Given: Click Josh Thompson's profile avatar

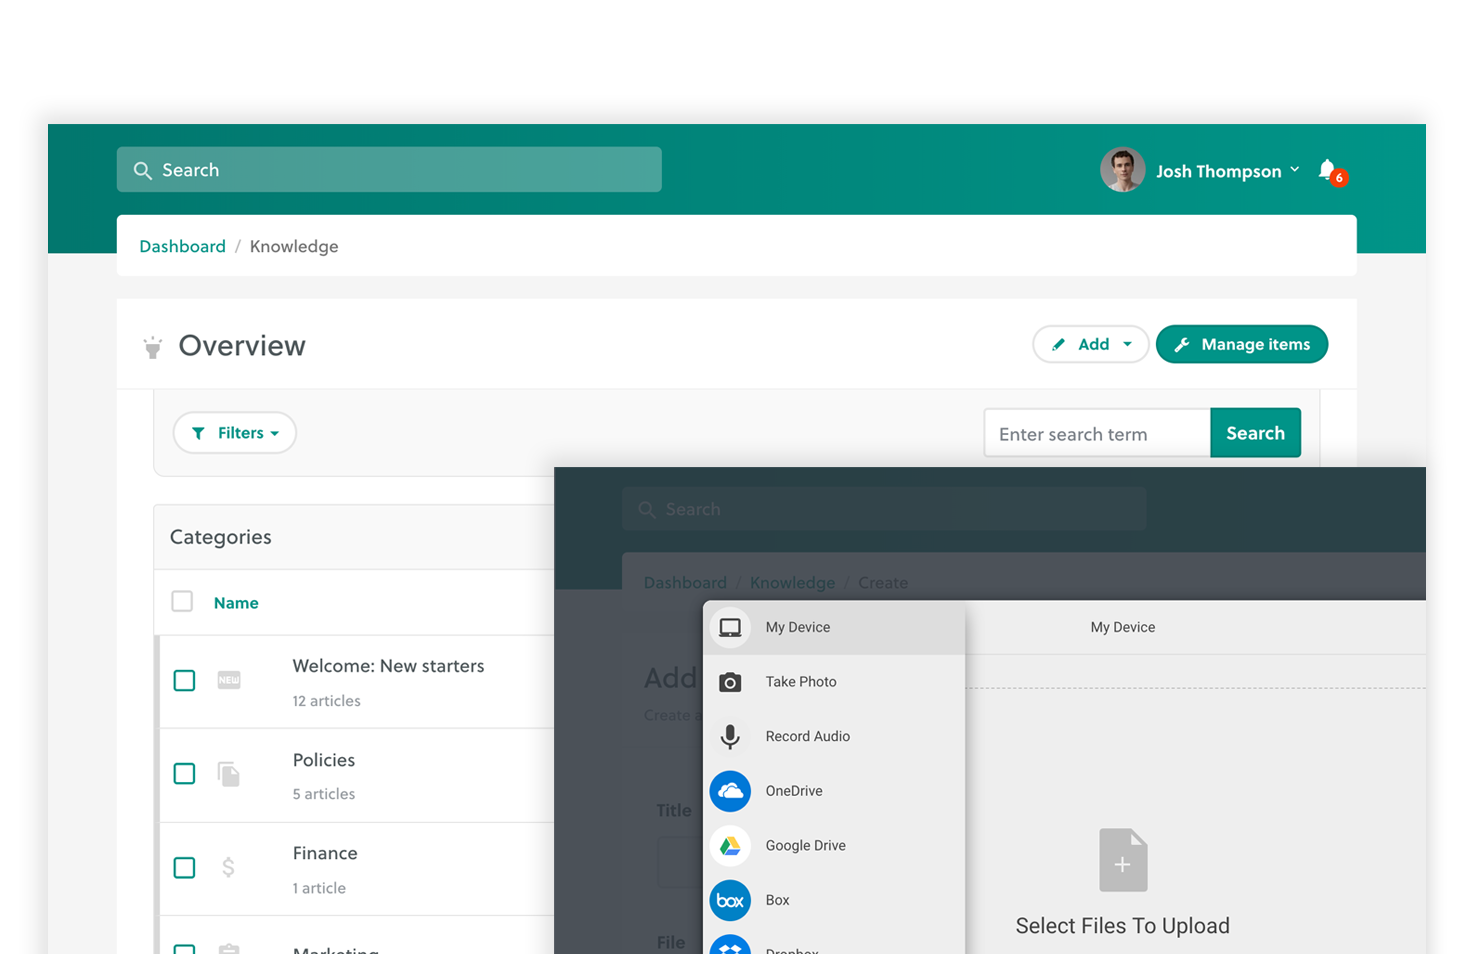Looking at the screenshot, I should click(x=1122, y=171).
